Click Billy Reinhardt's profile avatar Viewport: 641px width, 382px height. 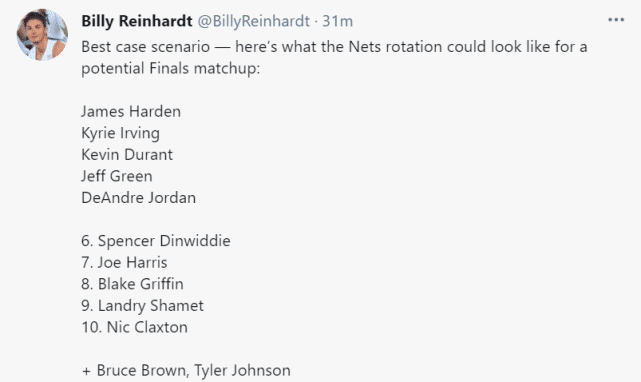coord(42,35)
